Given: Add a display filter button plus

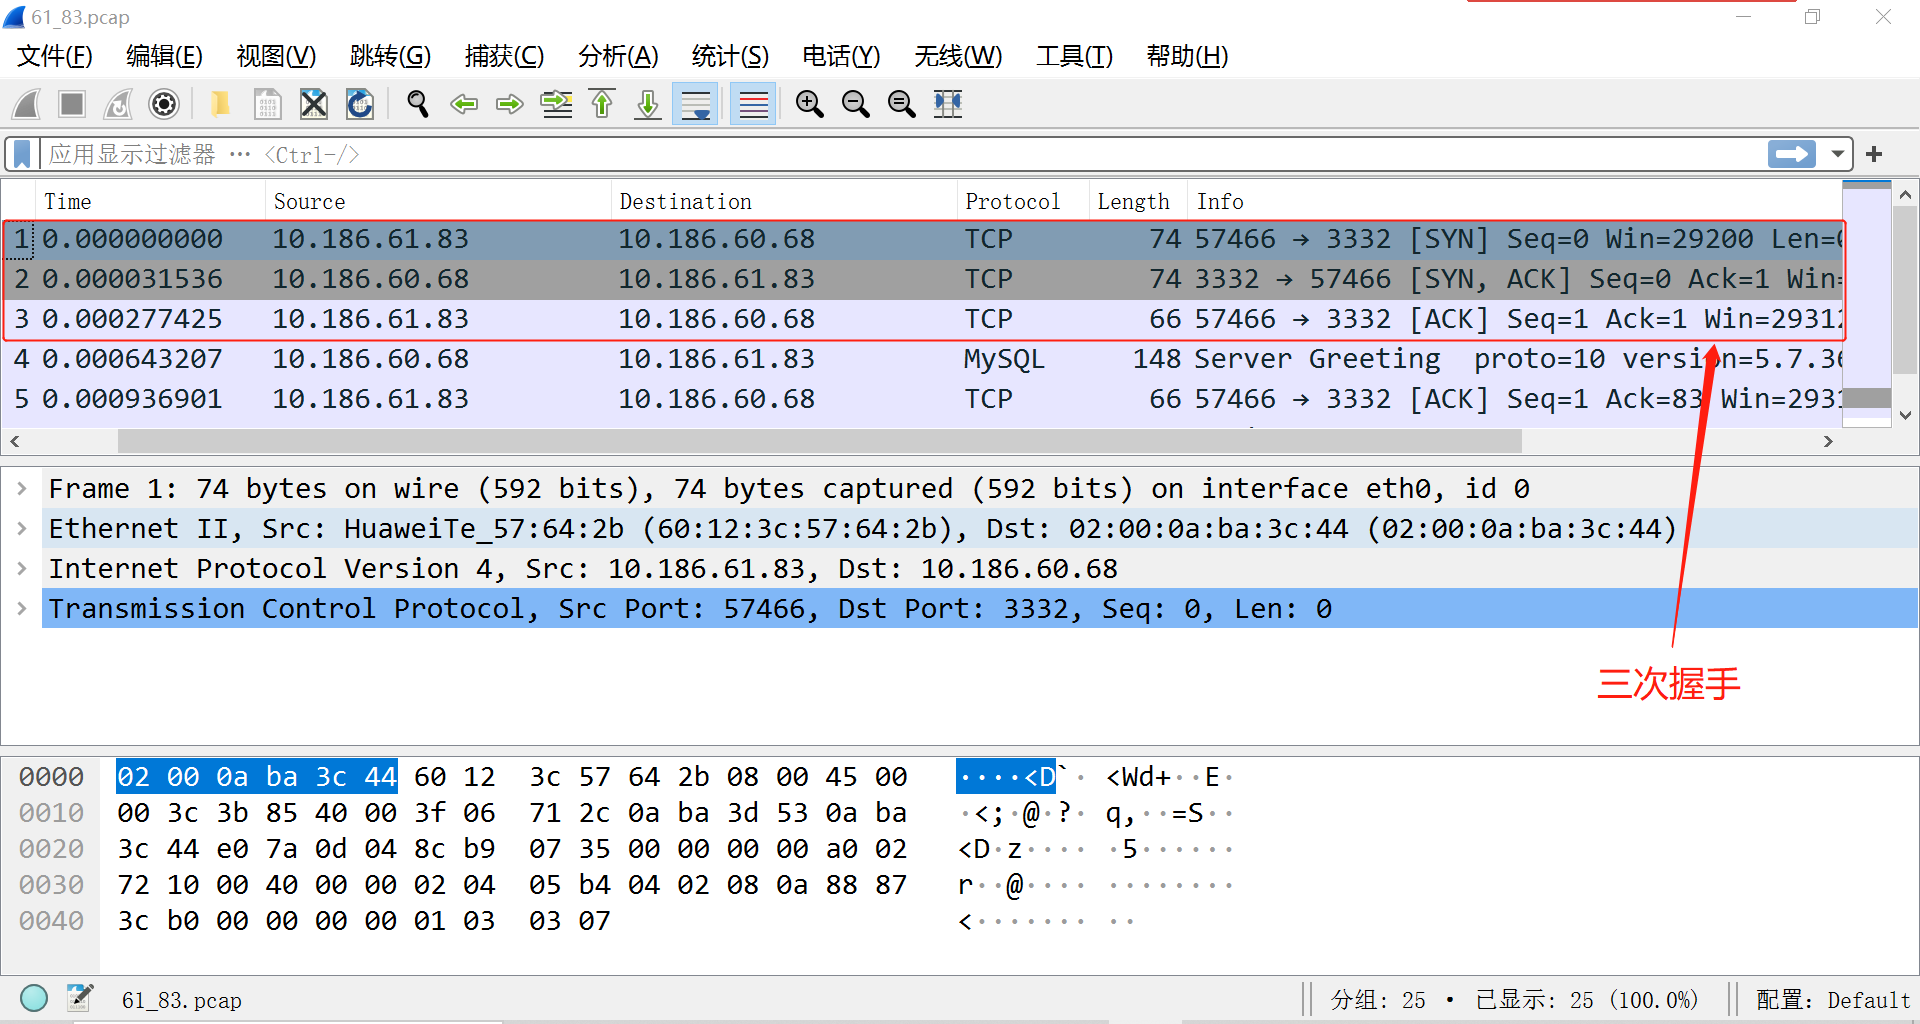Looking at the screenshot, I should click(x=1874, y=154).
